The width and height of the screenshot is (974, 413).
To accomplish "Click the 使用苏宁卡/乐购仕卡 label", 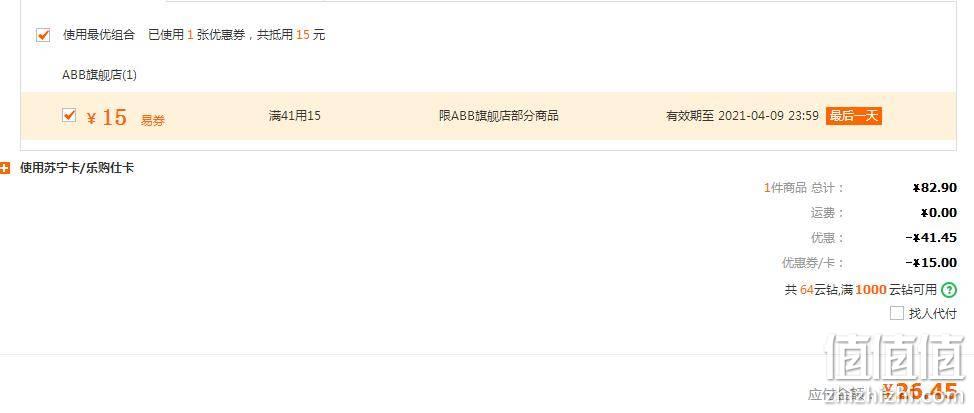I will 77,168.
